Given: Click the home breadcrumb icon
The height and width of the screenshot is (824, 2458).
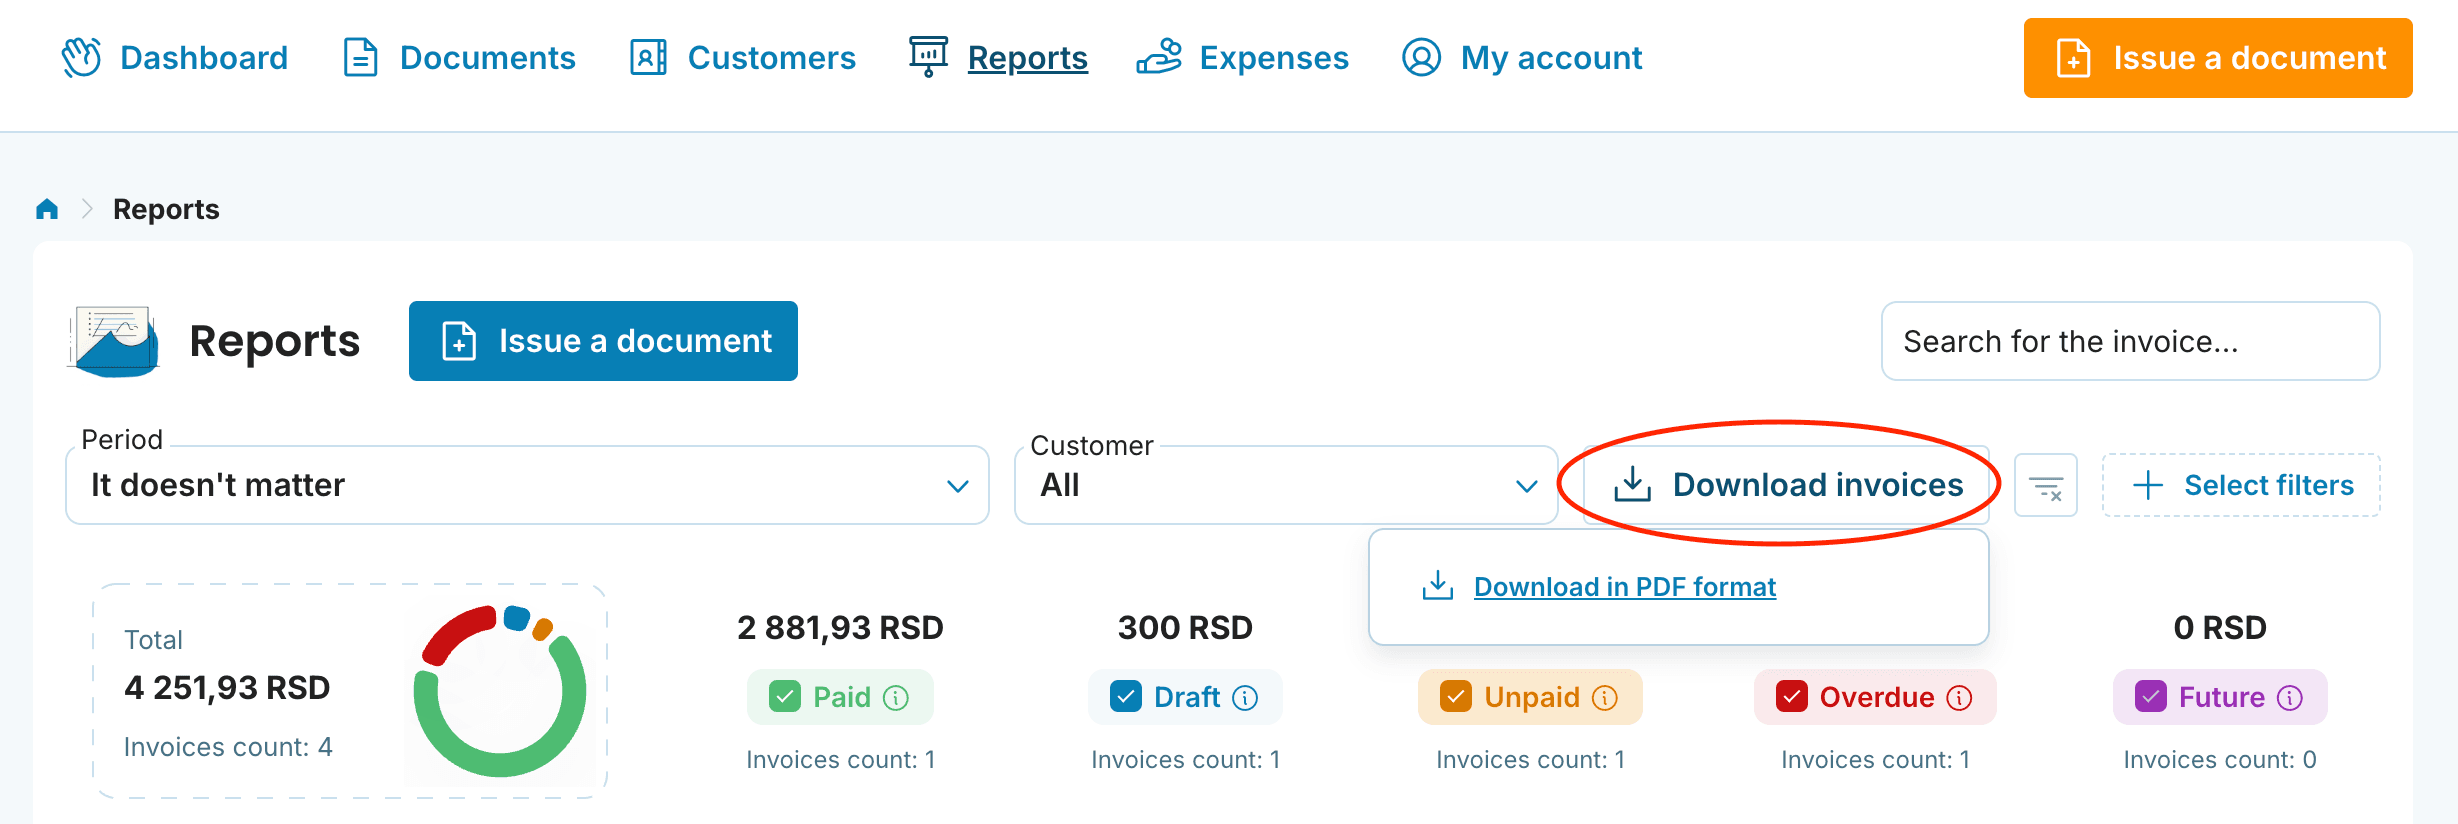Looking at the screenshot, I should click(47, 209).
